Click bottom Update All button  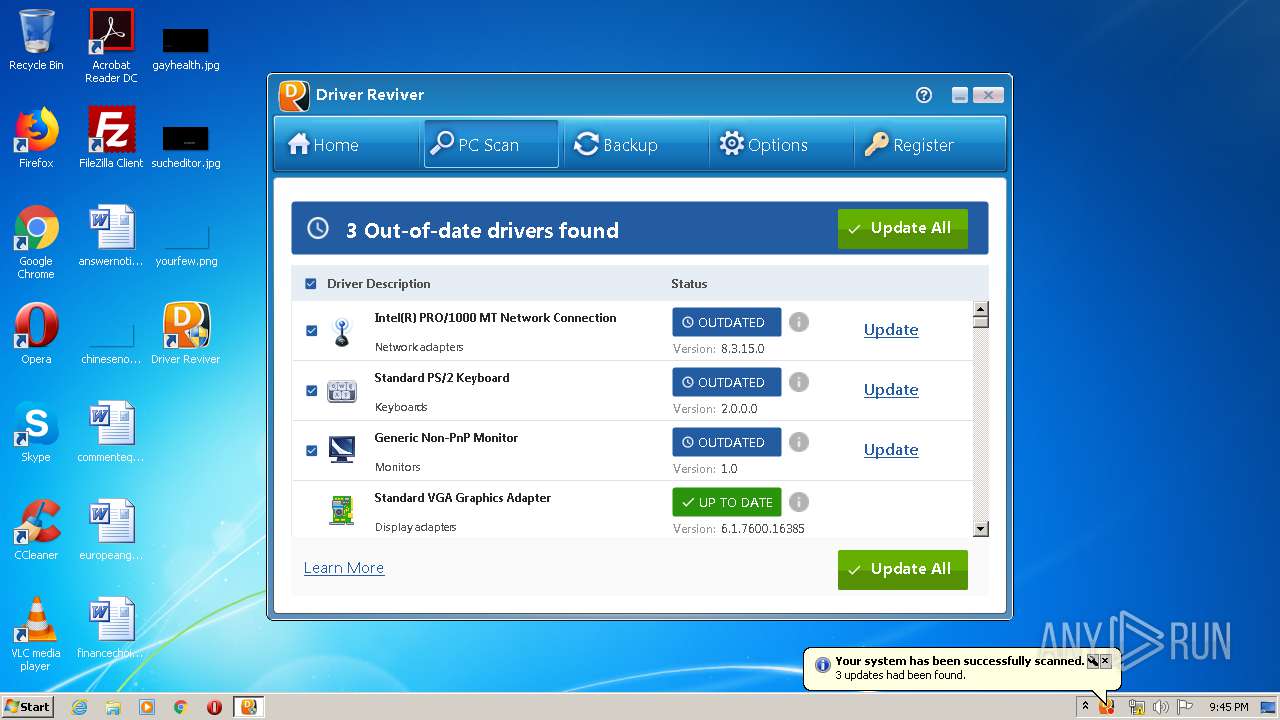902,570
